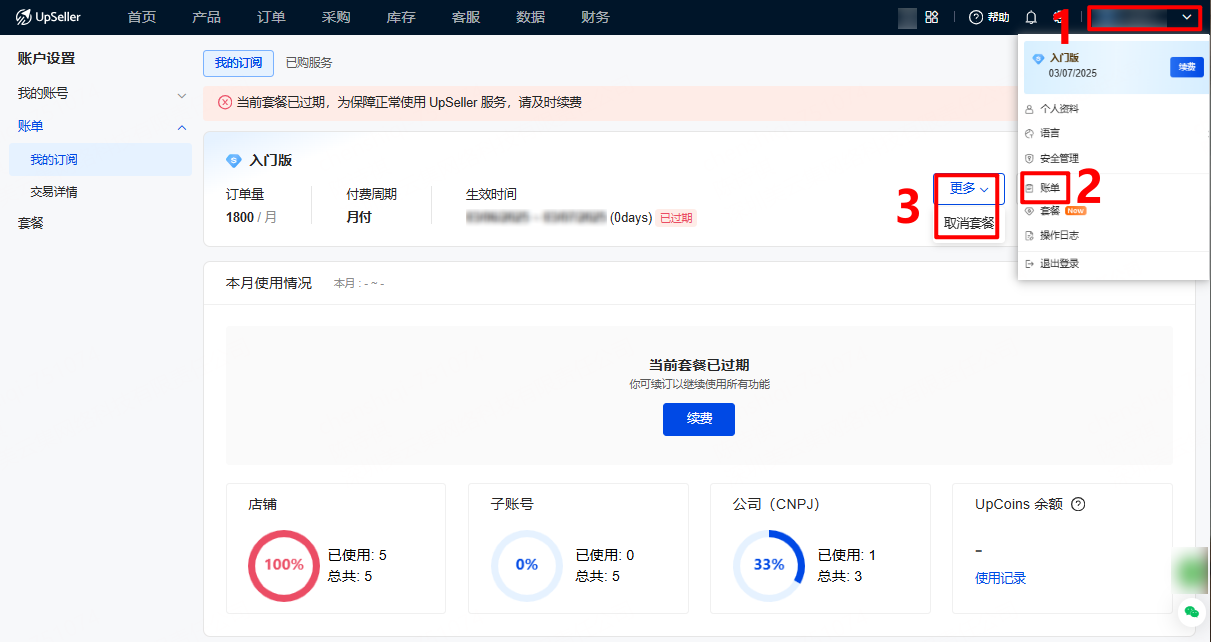Click the 1800 / 月 order quota
This screenshot has height=642, width=1211.
click(x=251, y=217)
